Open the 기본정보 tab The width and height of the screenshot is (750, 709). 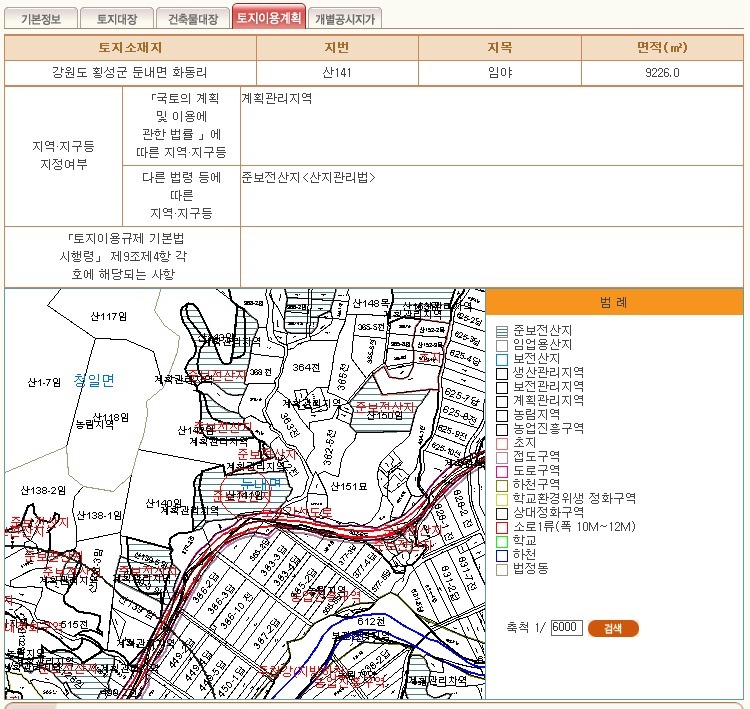41,19
